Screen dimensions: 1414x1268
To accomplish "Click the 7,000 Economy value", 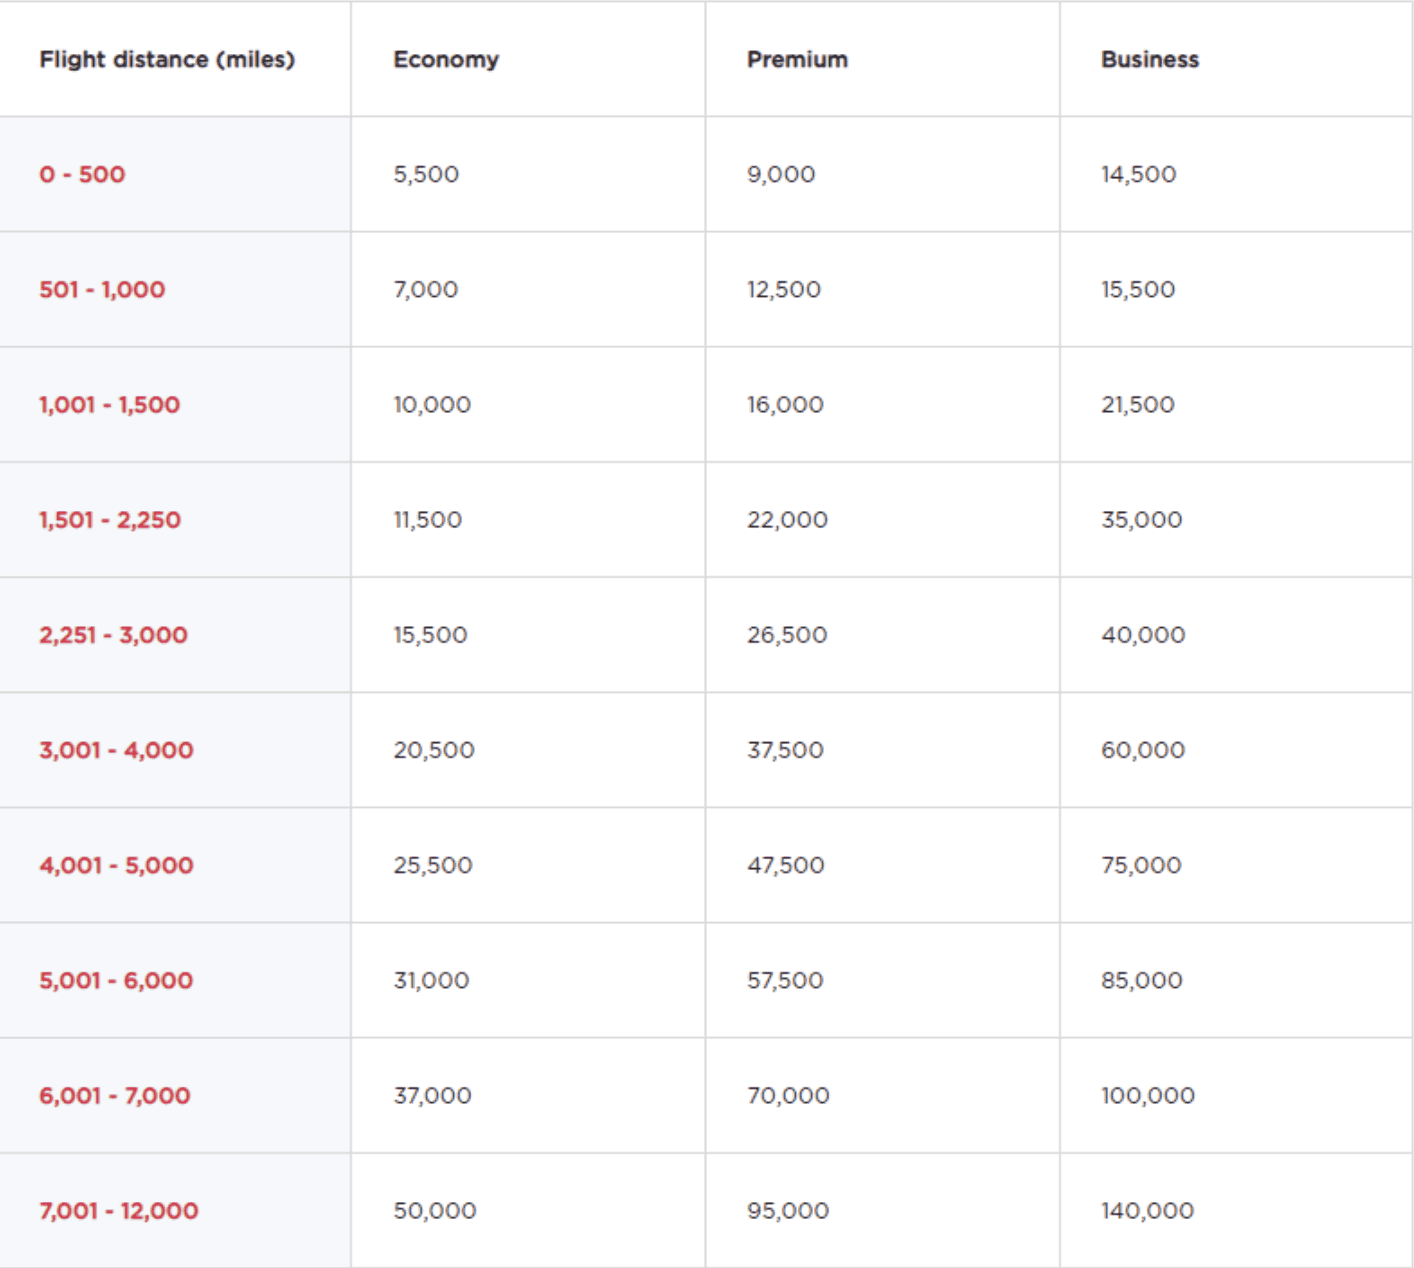I will pos(426,290).
